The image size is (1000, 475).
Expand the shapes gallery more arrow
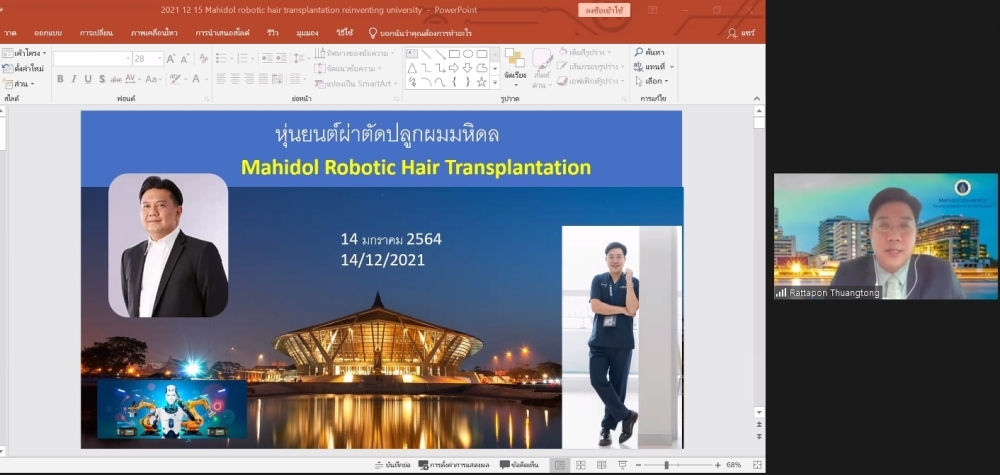[494, 82]
